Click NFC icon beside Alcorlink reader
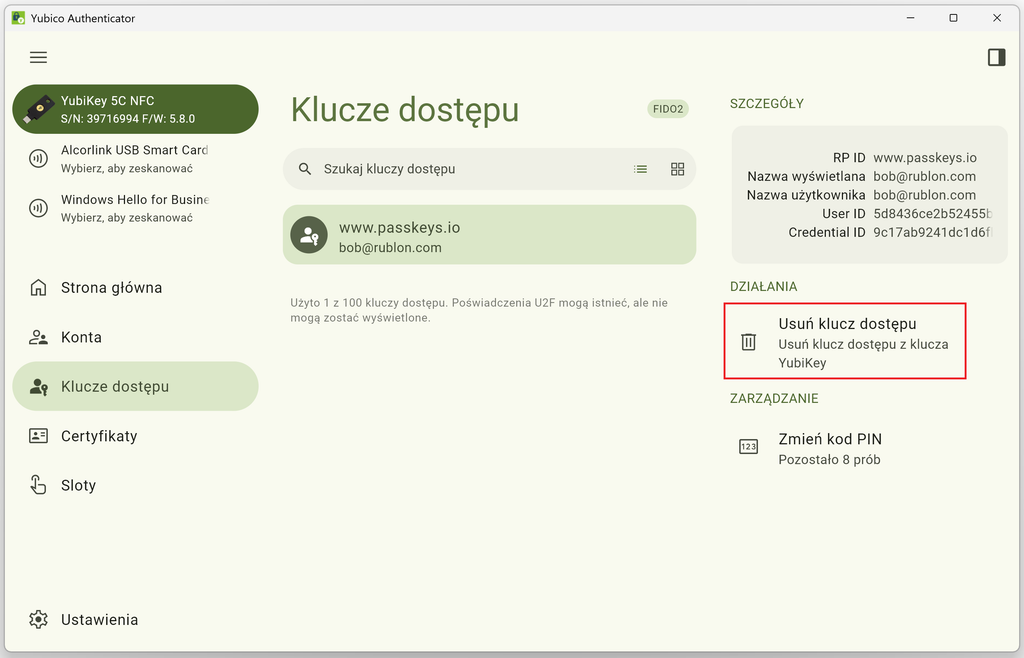The image size is (1024, 658). pyautogui.click(x=39, y=159)
